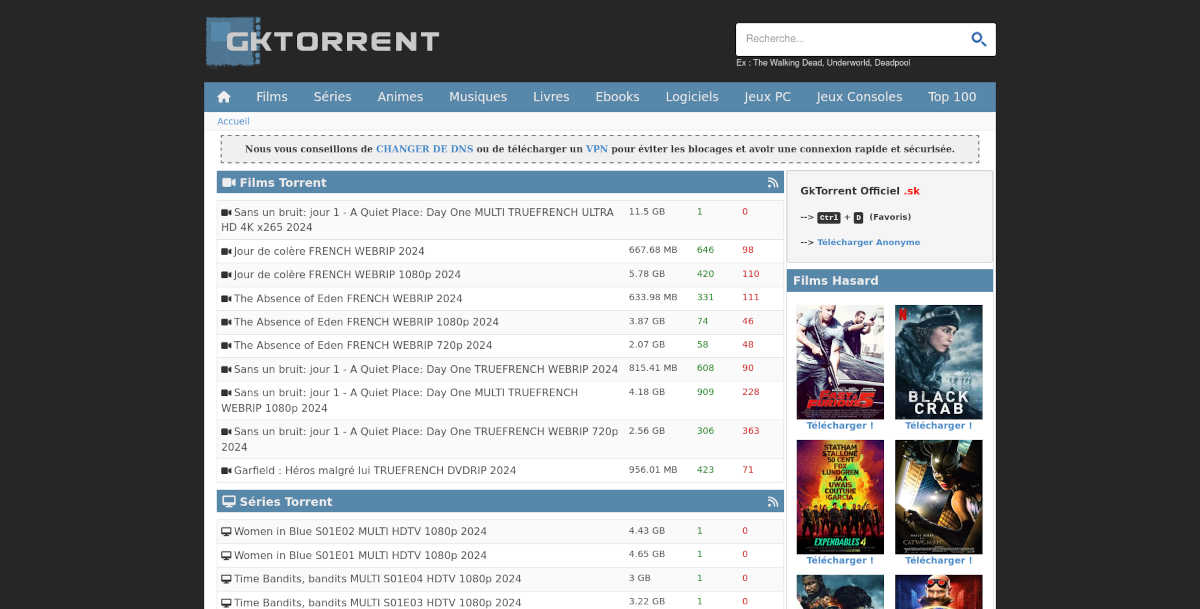
Task: Click Télécharger under Catwoman poster
Action: tap(938, 561)
